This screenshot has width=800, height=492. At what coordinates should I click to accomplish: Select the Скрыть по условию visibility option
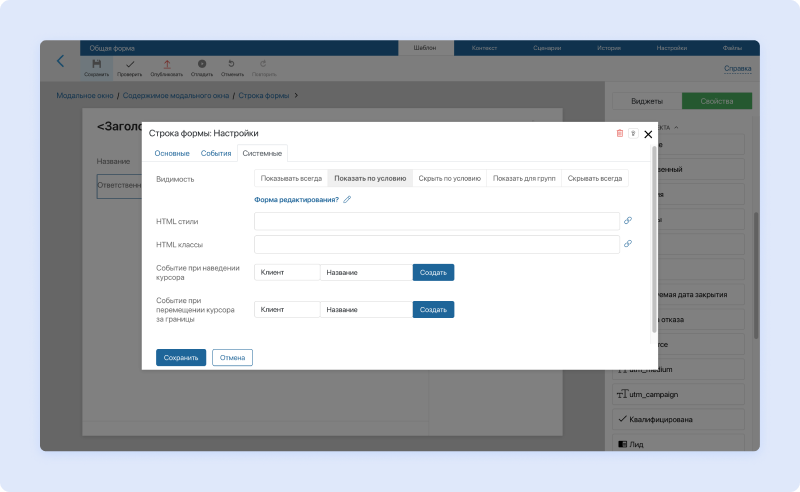point(449,179)
